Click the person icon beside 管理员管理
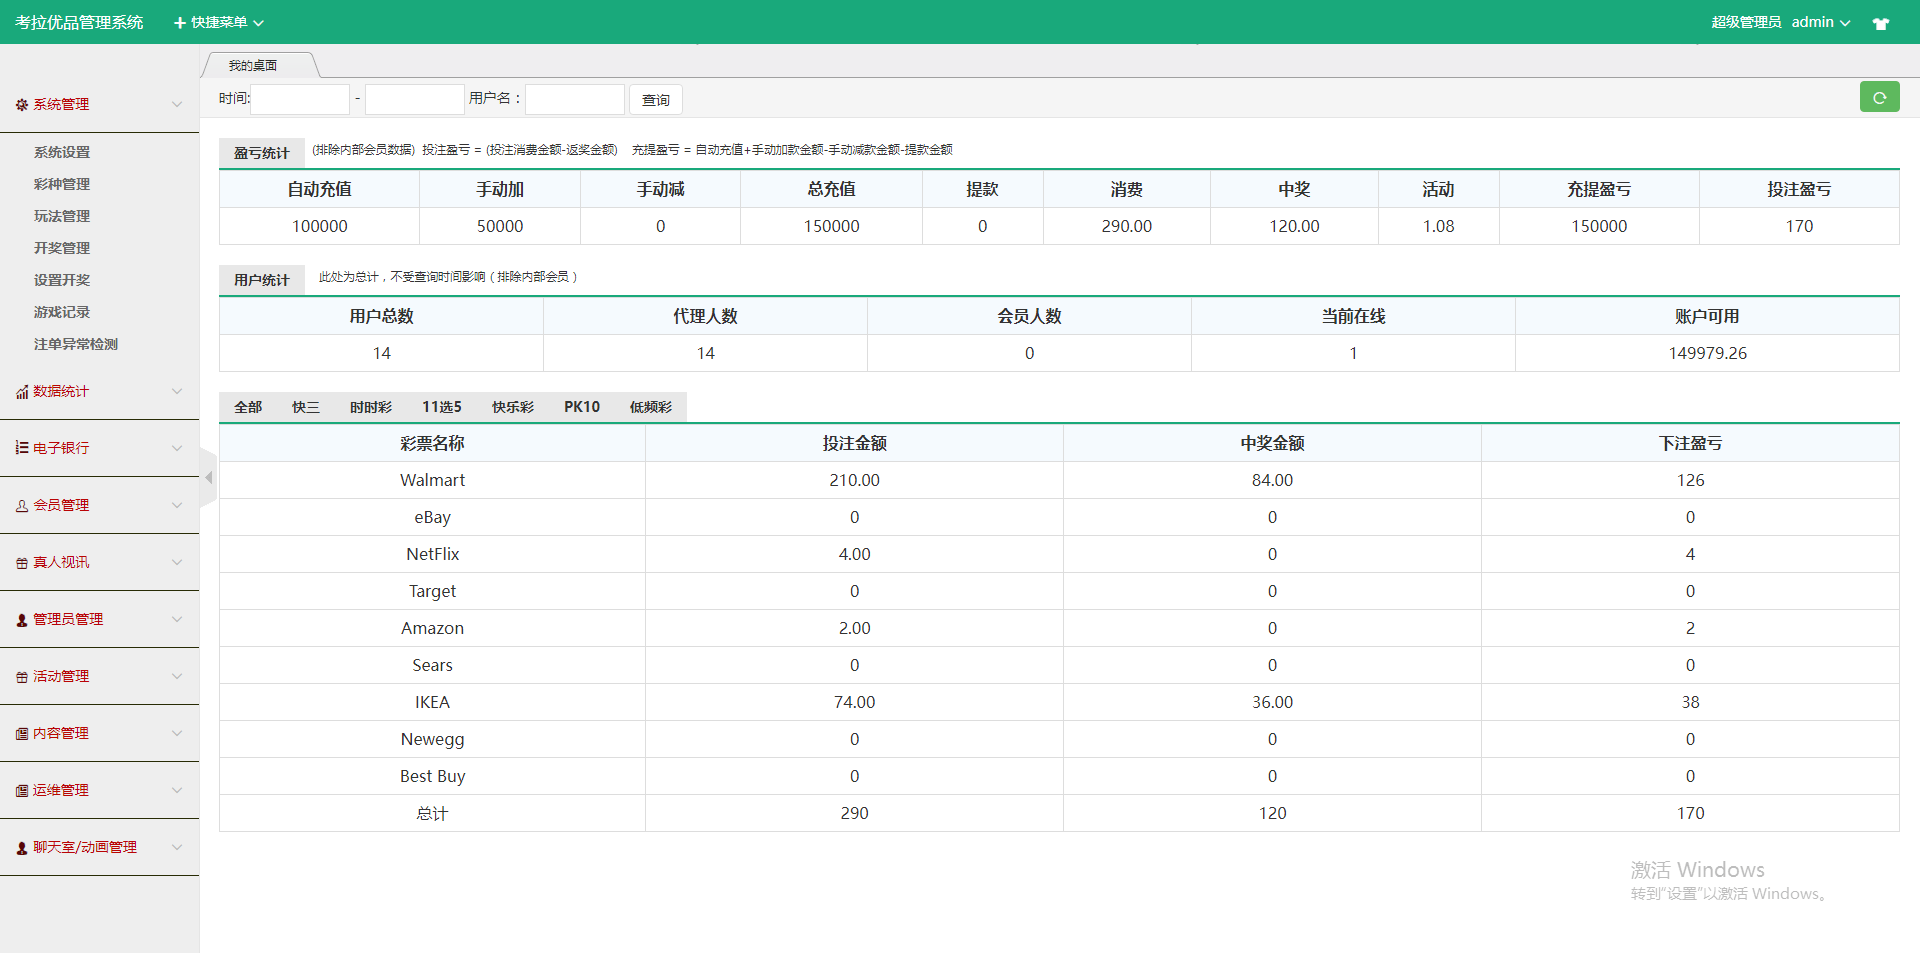 coord(22,620)
